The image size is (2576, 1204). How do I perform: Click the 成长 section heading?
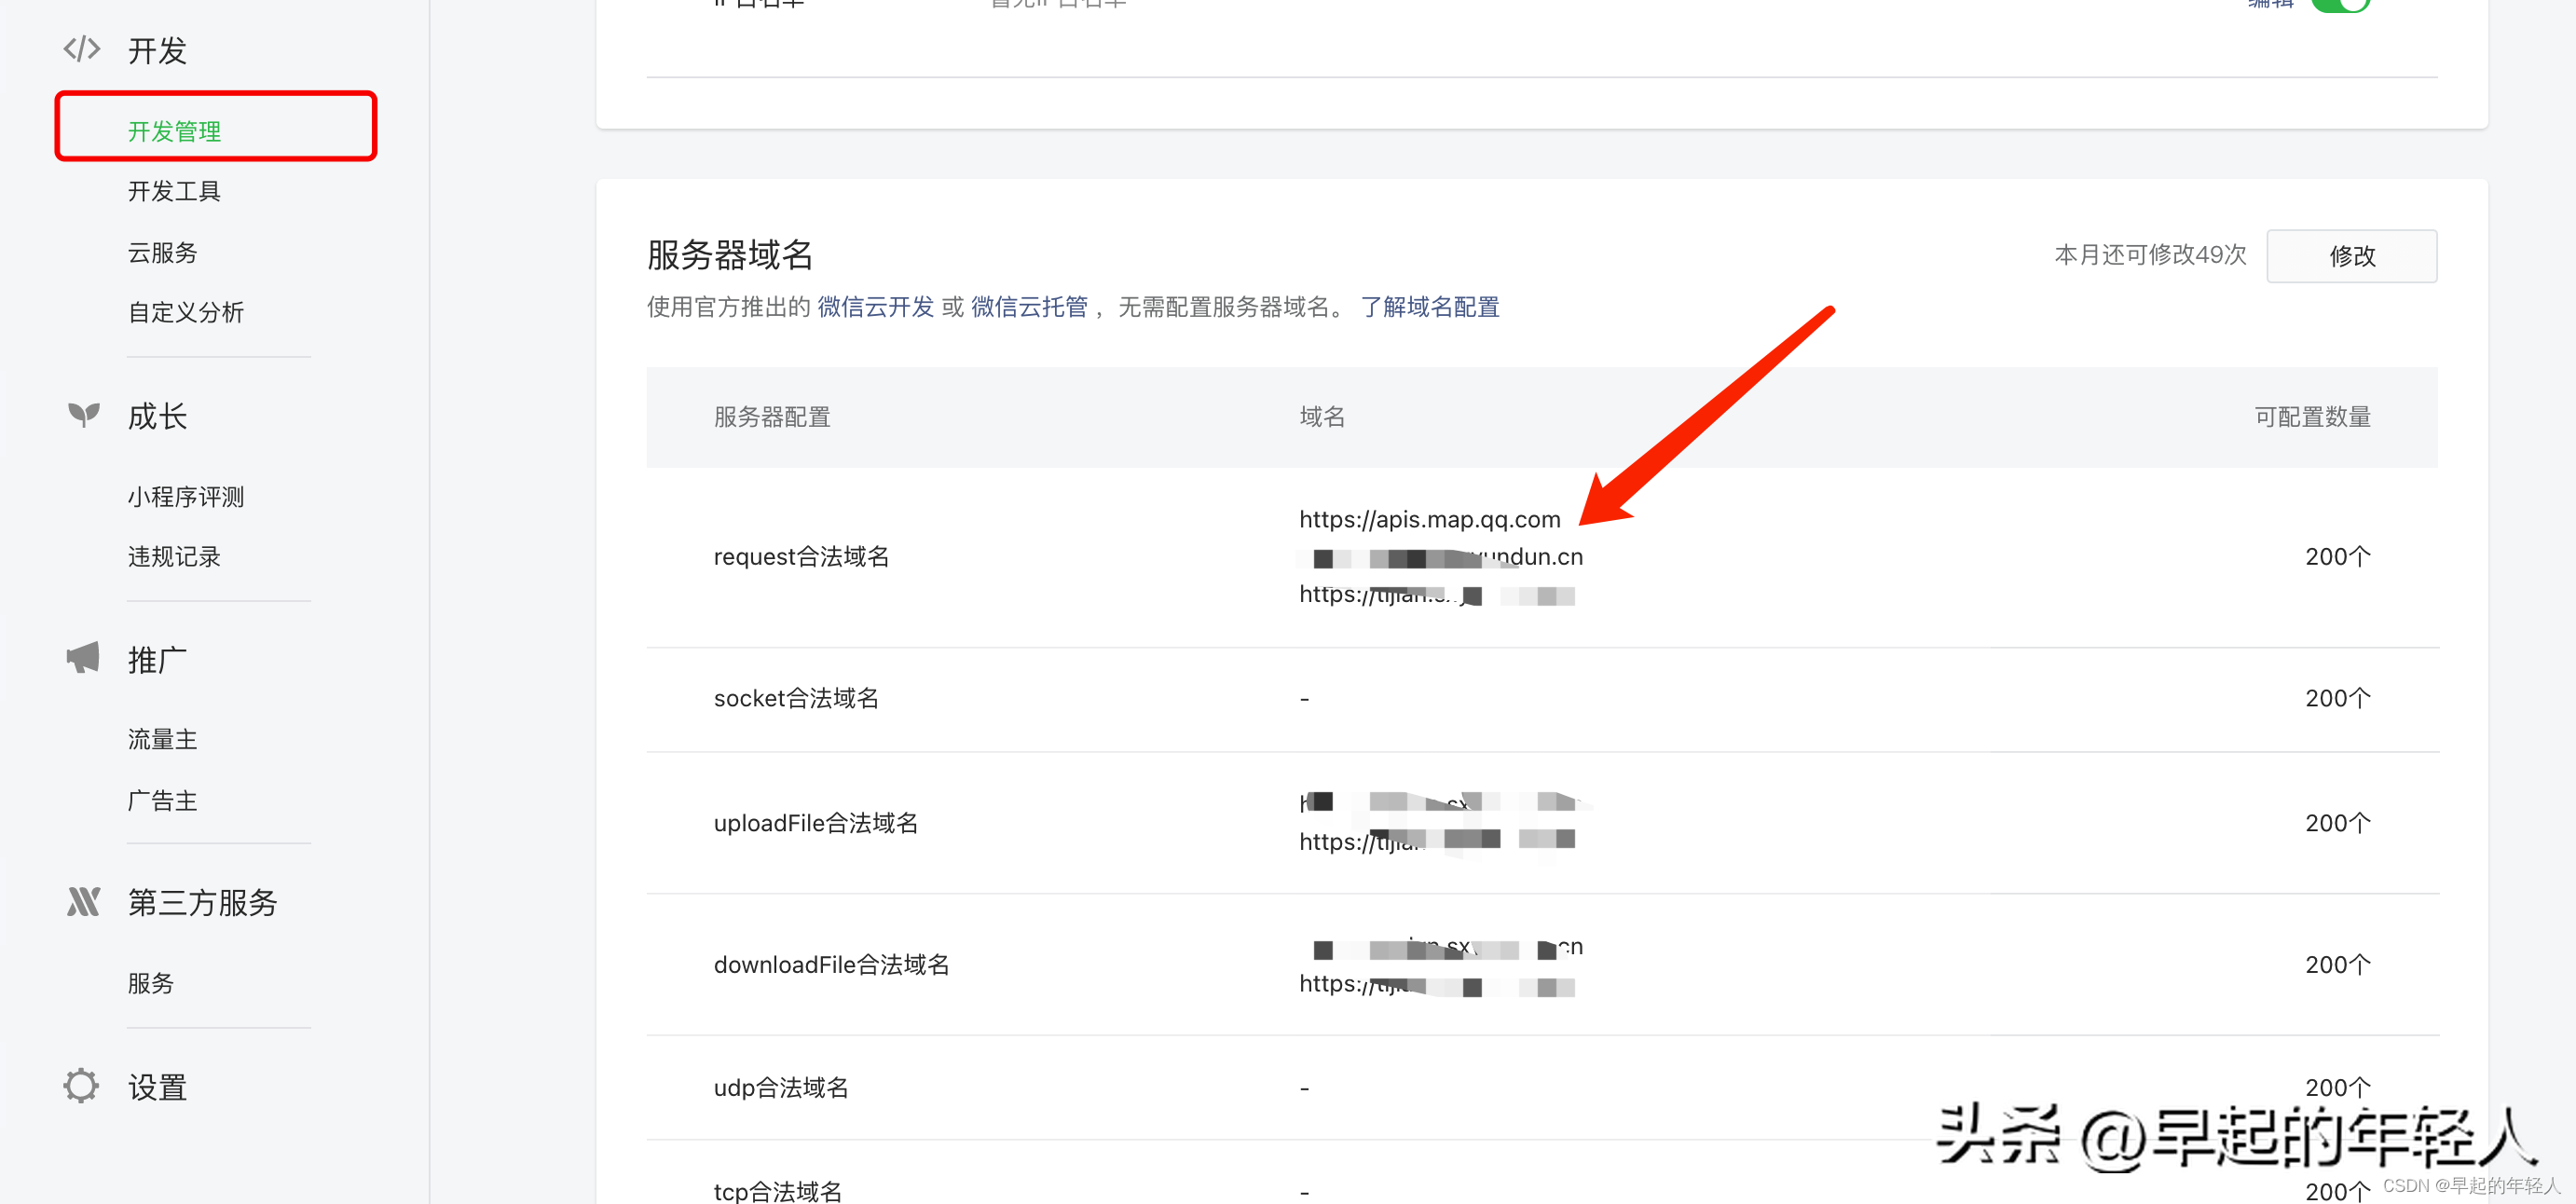point(157,416)
